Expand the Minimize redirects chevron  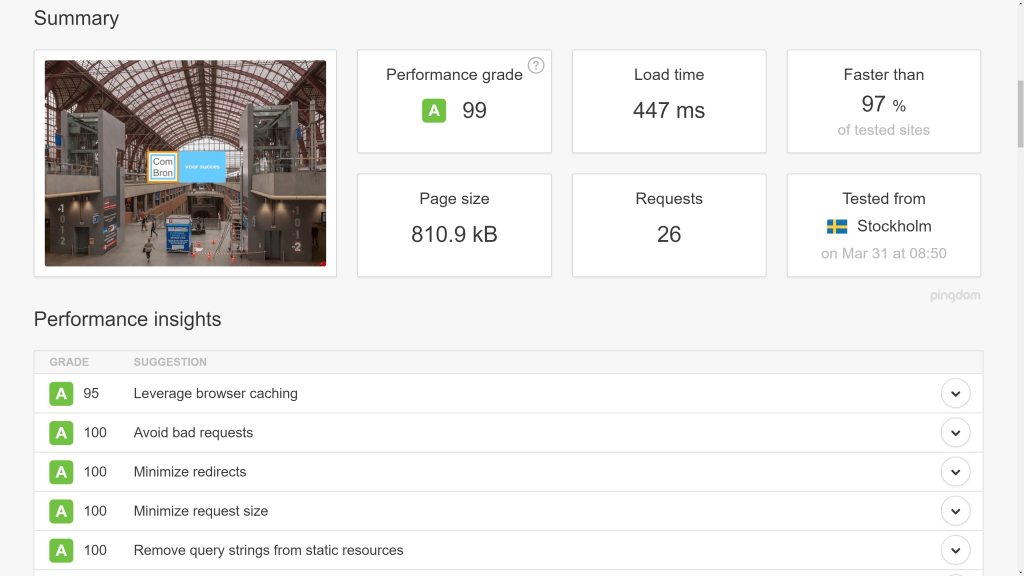point(955,472)
